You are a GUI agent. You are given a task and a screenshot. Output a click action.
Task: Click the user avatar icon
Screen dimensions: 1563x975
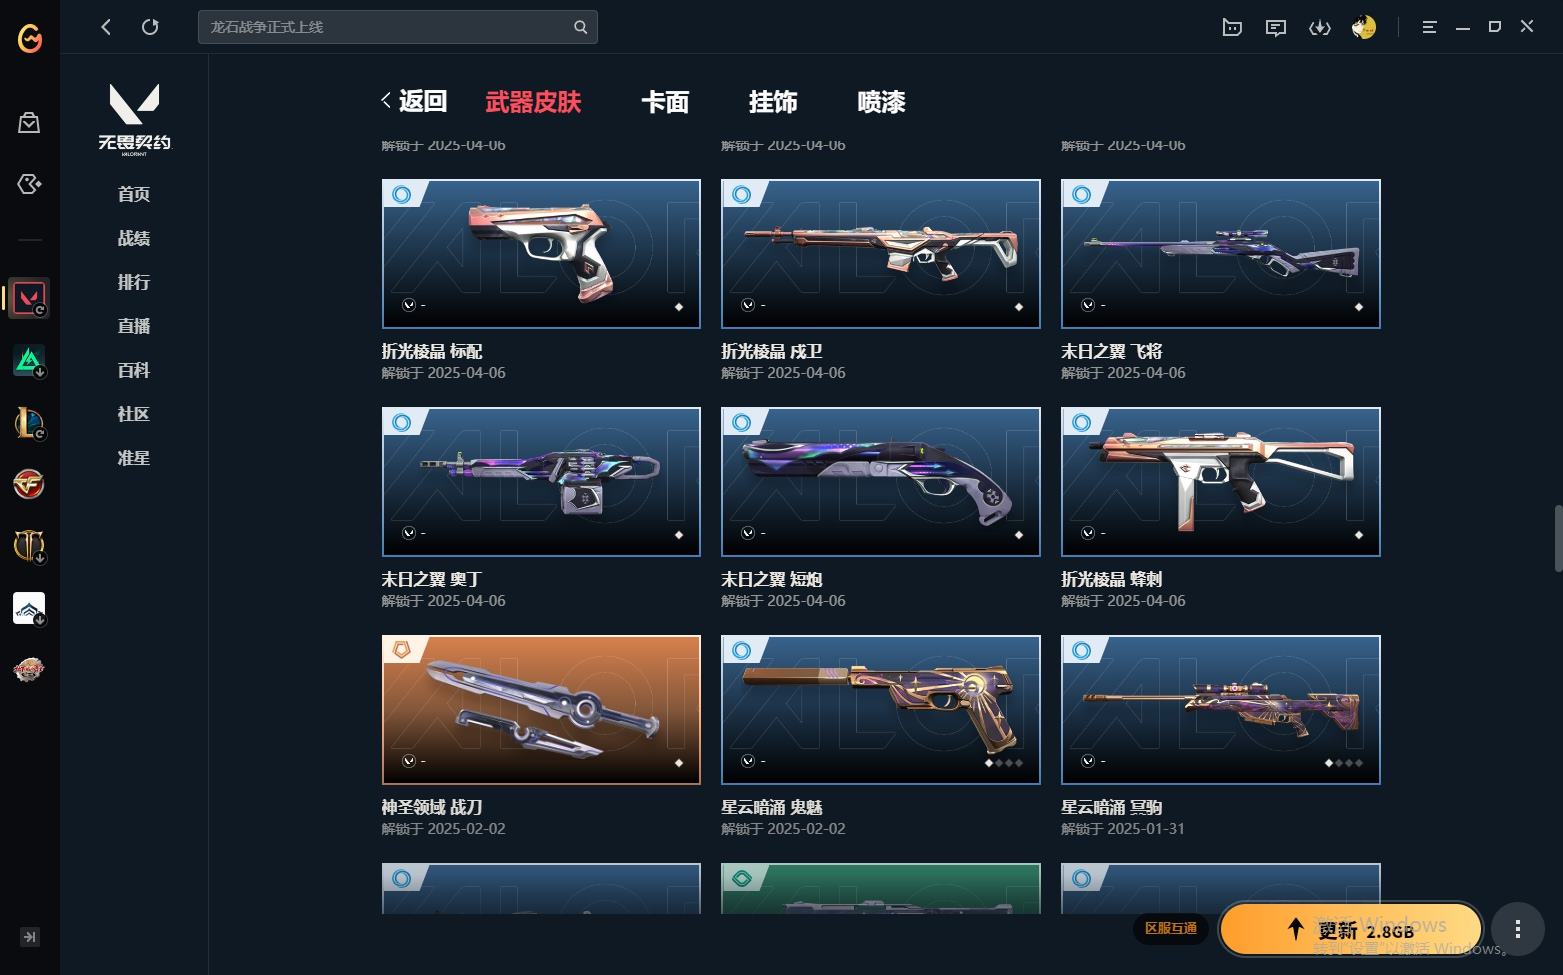(1364, 27)
